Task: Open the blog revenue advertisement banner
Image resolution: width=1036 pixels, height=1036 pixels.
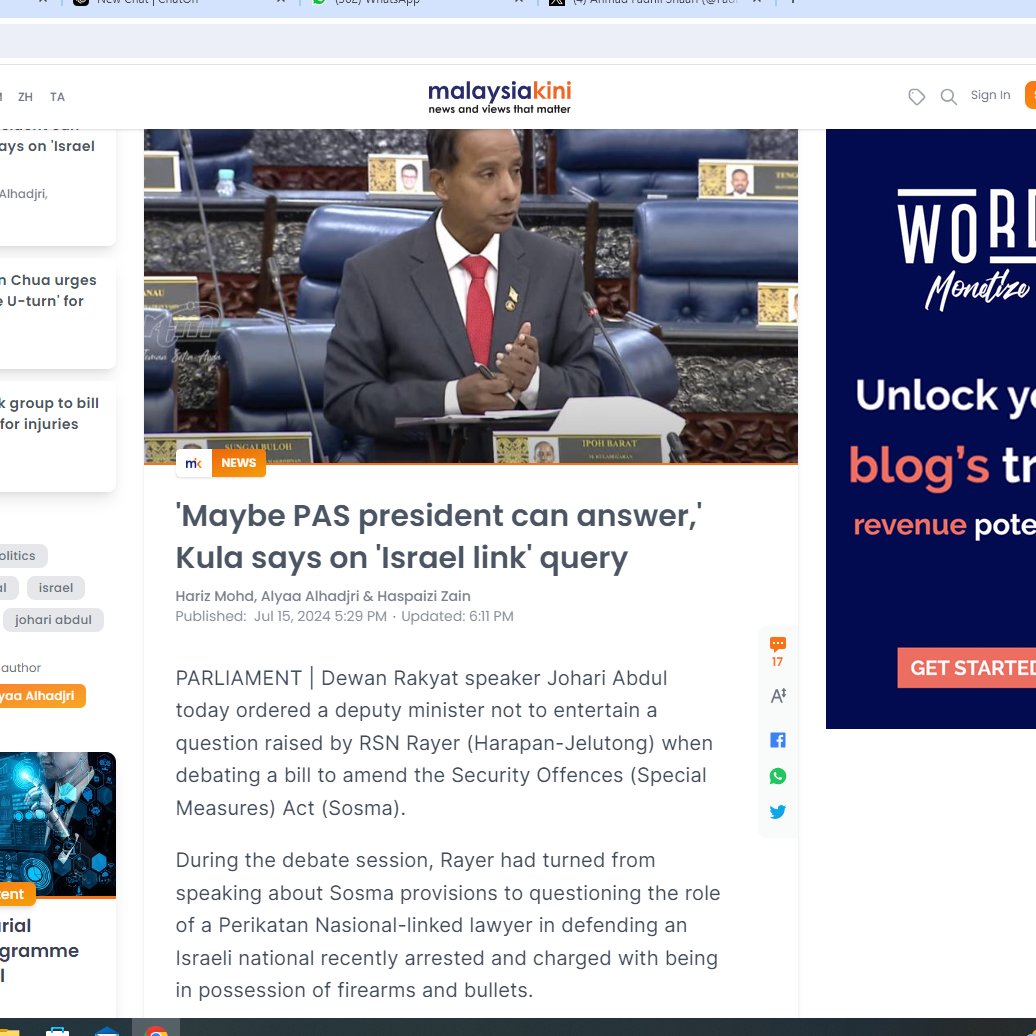Action: pos(931,429)
